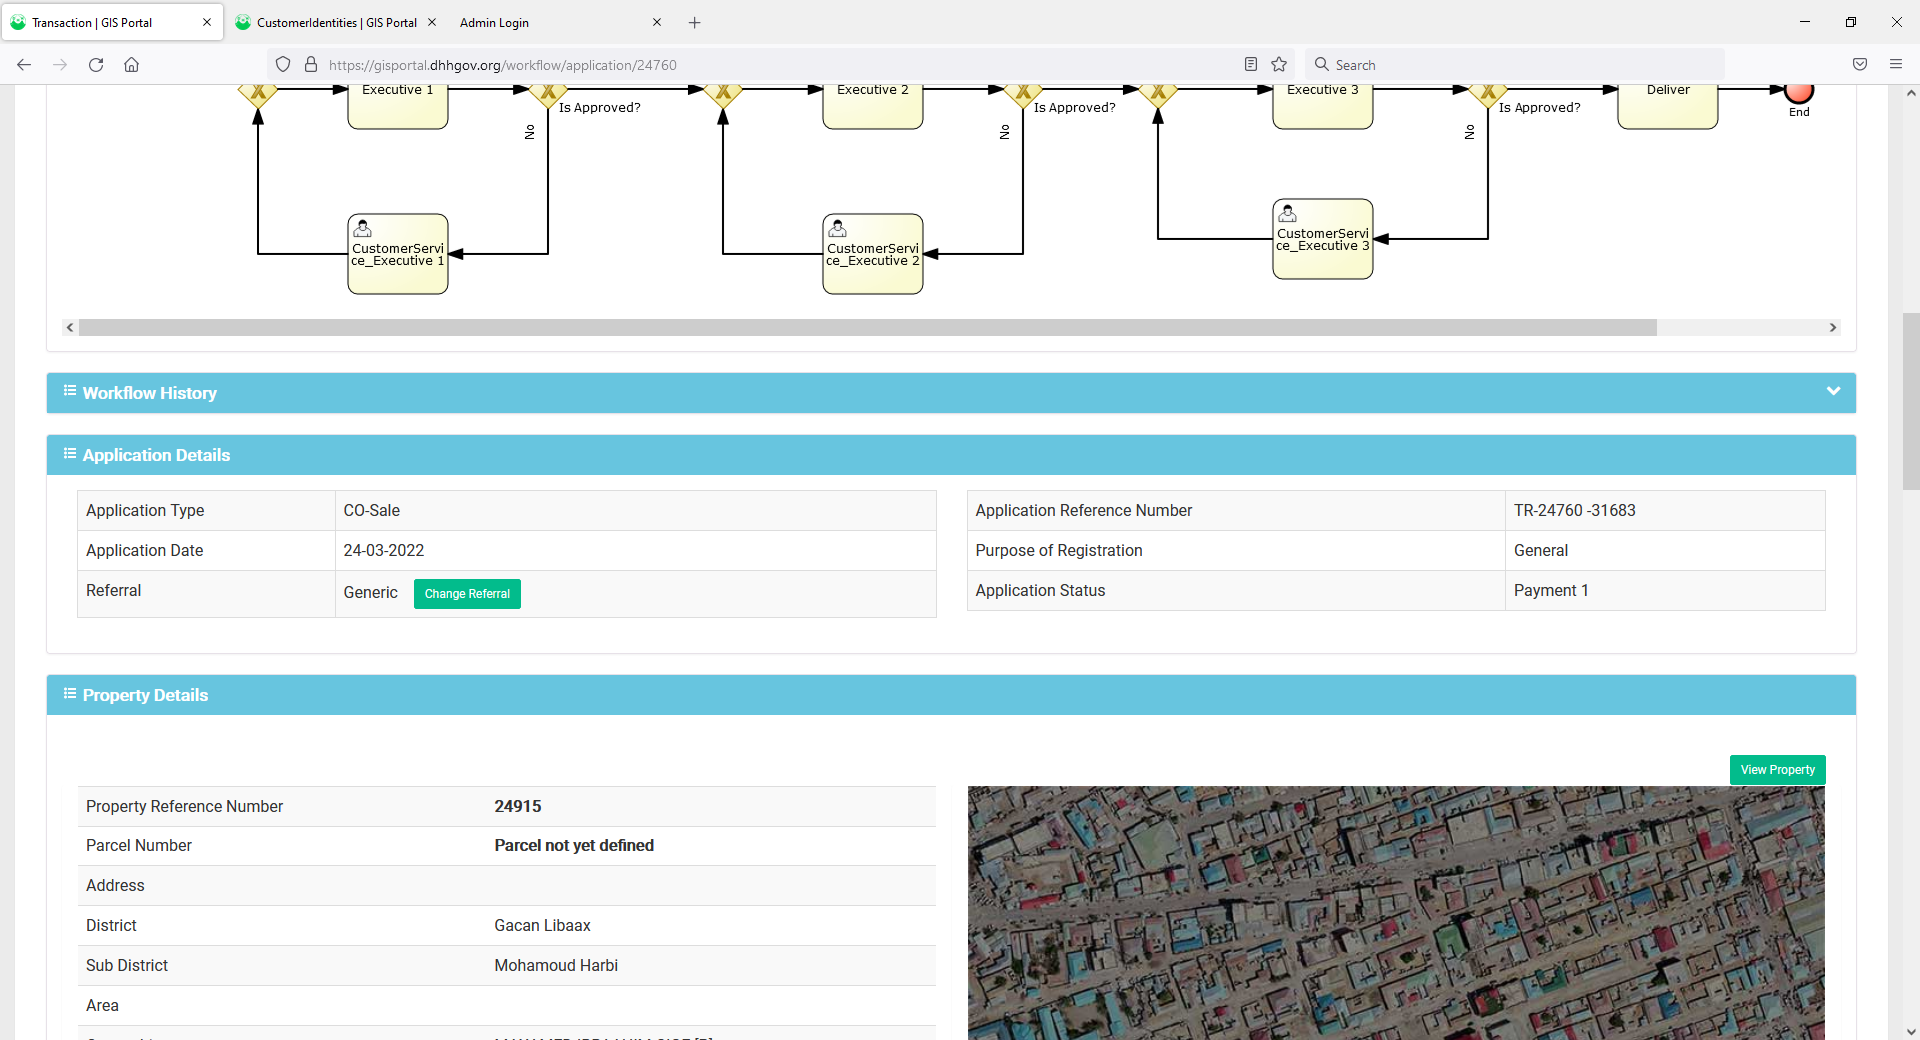Open the shield tracking protection icon
The image size is (1920, 1040).
pos(283,65)
